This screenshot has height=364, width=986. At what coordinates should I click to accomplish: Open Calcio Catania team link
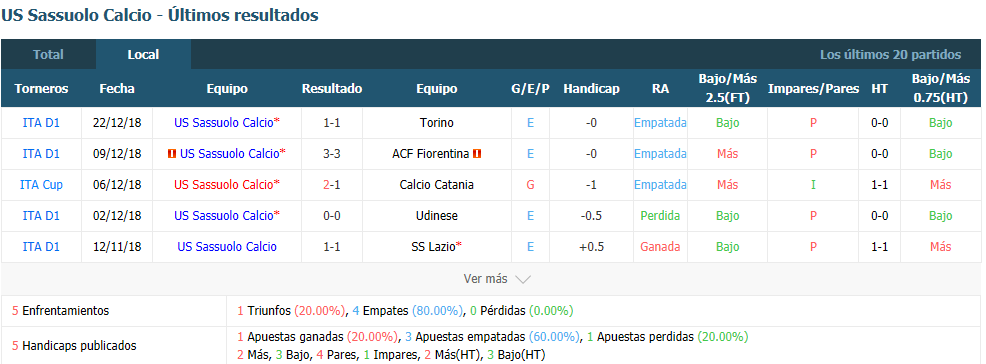click(x=437, y=185)
